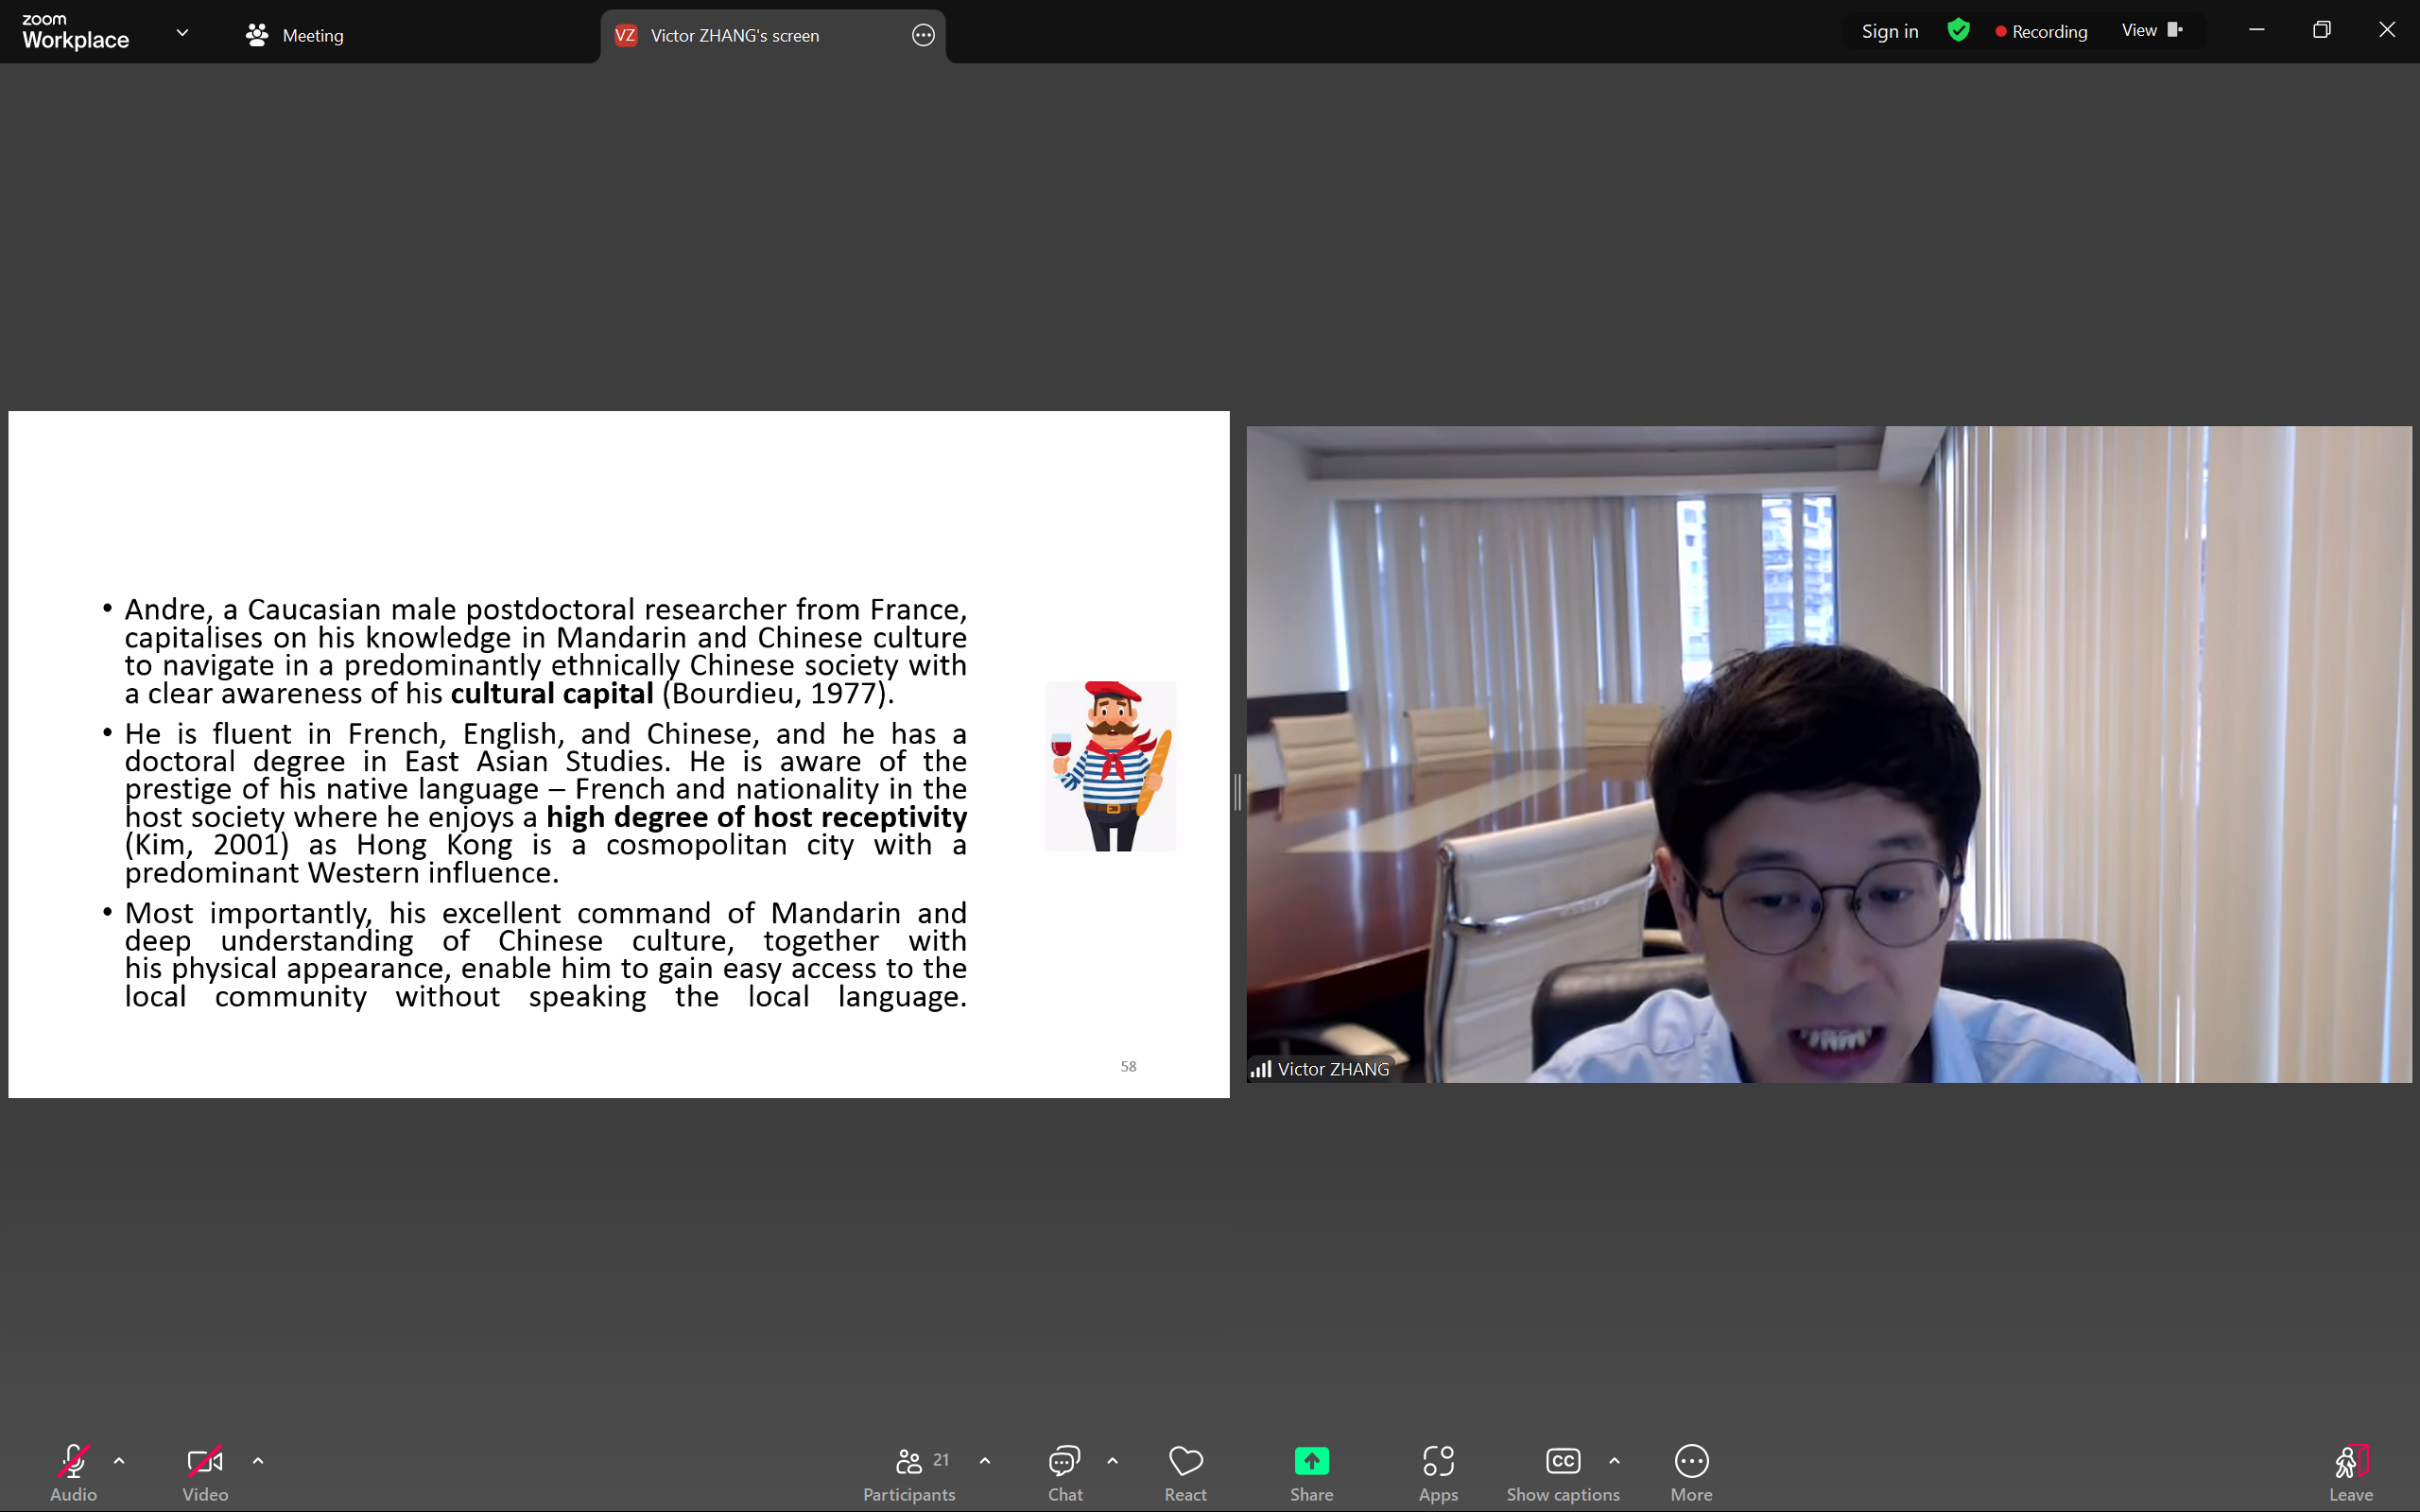Unmute the Audio microphone
The image size is (2420, 1512).
73,1462
